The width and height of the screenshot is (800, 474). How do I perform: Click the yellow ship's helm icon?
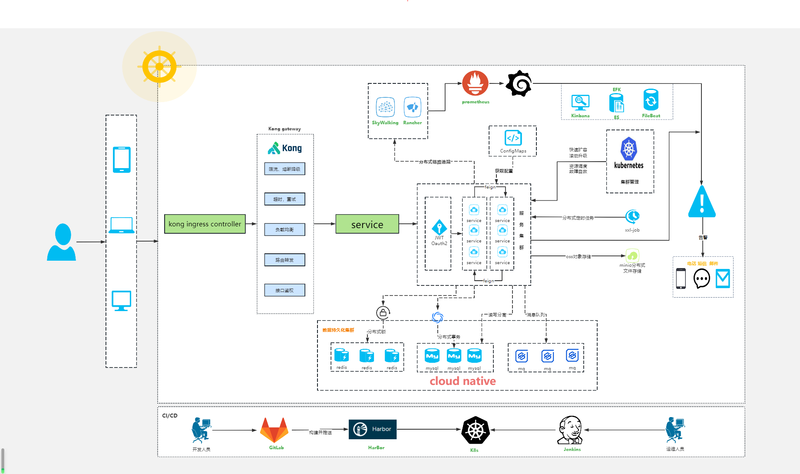tap(160, 67)
